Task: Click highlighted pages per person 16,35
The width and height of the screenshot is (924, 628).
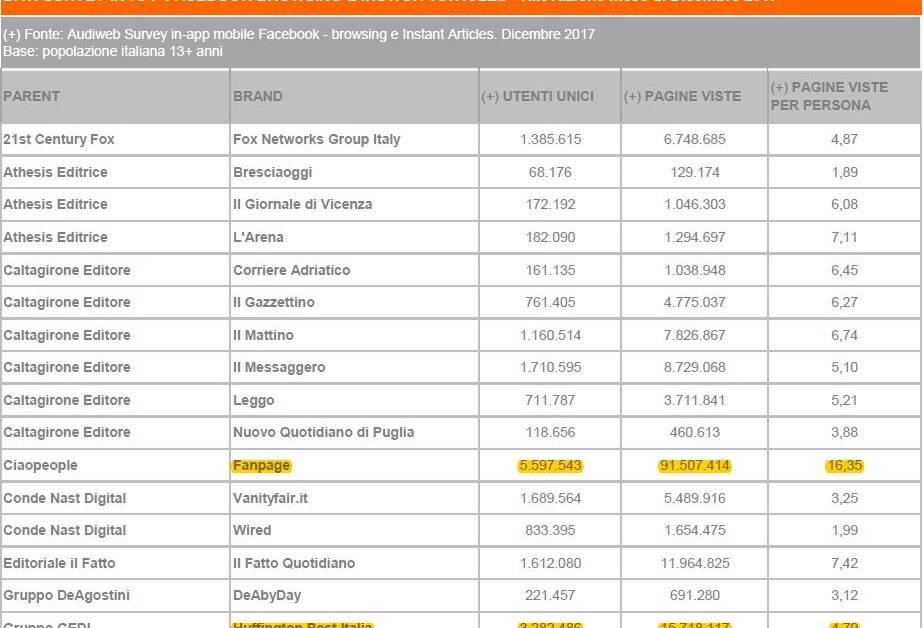Action: click(844, 465)
